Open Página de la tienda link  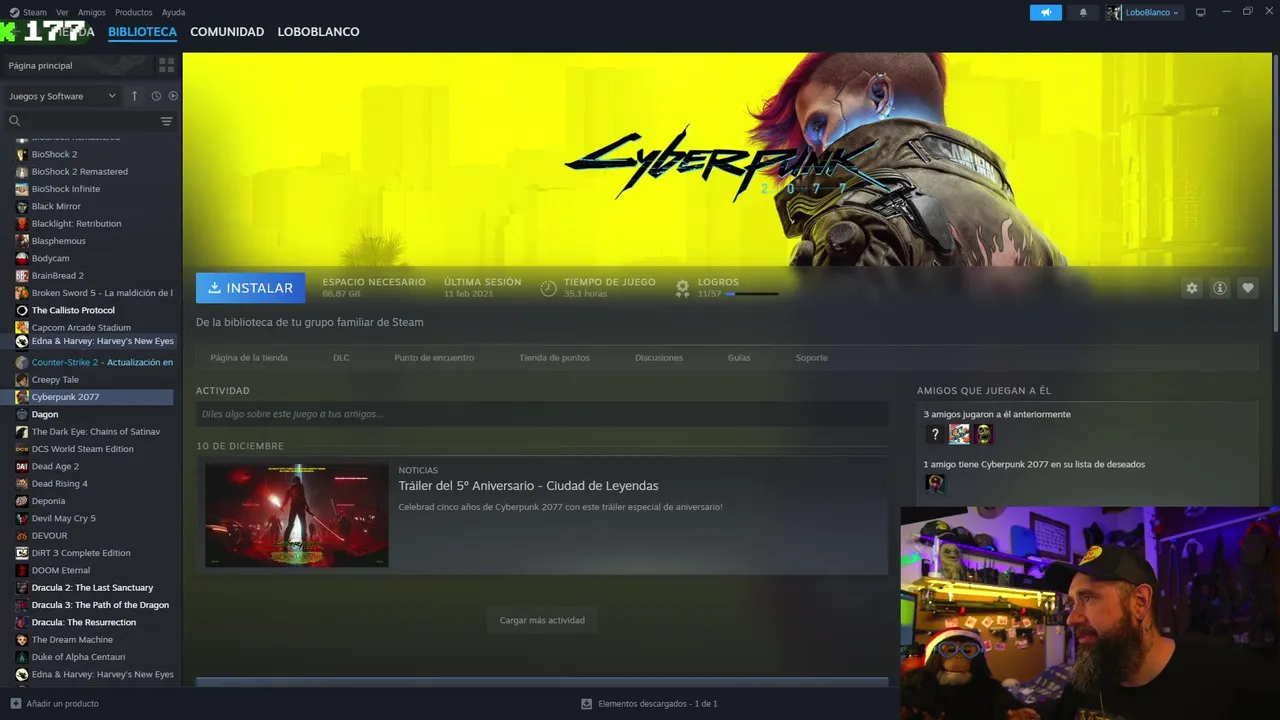coord(249,358)
